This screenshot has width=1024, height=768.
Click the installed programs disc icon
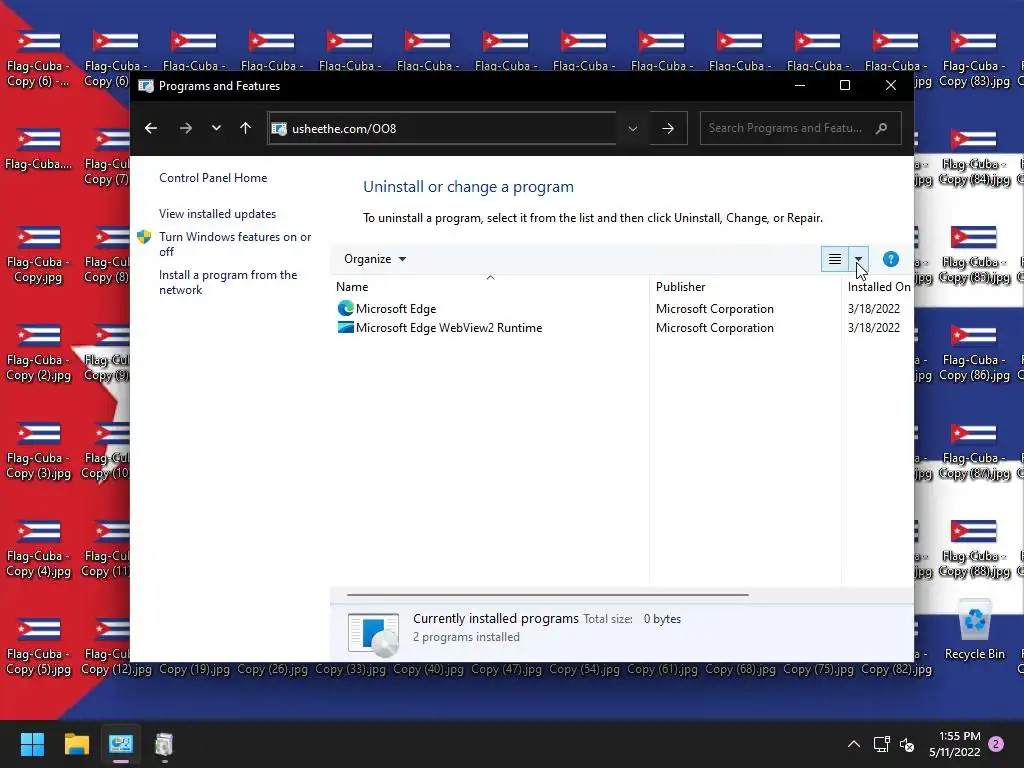(374, 633)
